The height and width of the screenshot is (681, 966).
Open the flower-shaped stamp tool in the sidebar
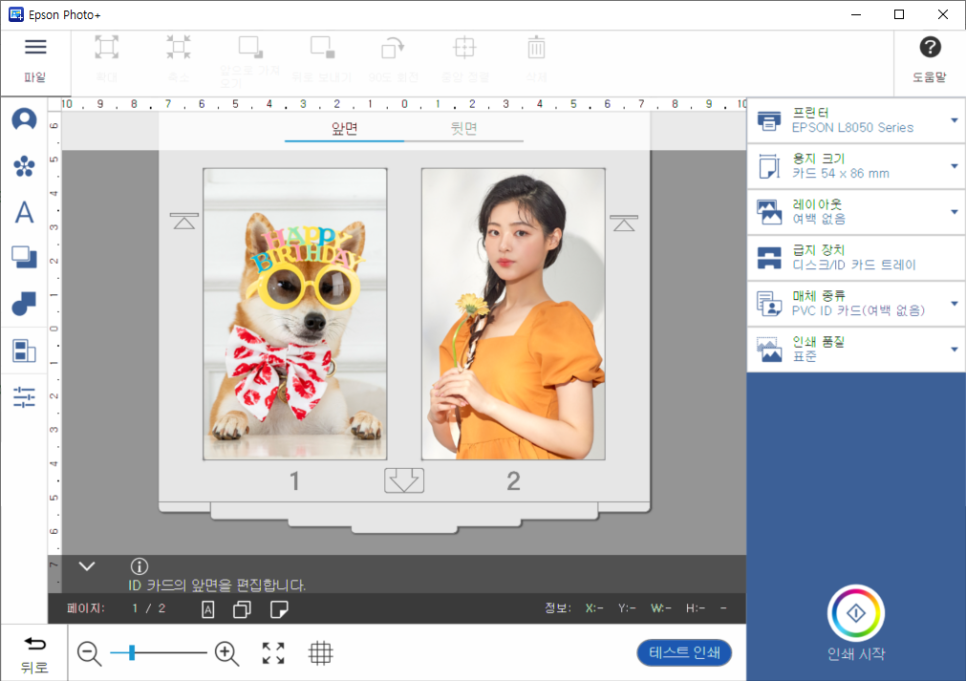tap(24, 166)
